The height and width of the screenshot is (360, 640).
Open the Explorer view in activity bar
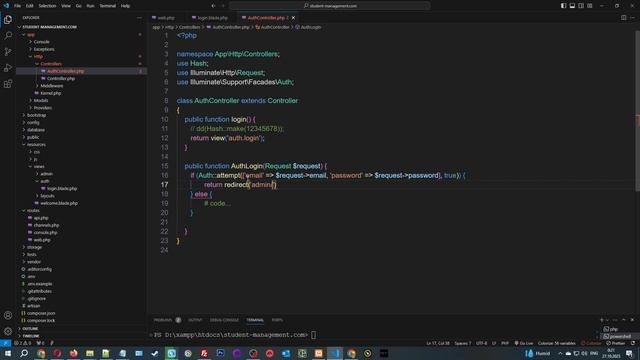(8, 19)
